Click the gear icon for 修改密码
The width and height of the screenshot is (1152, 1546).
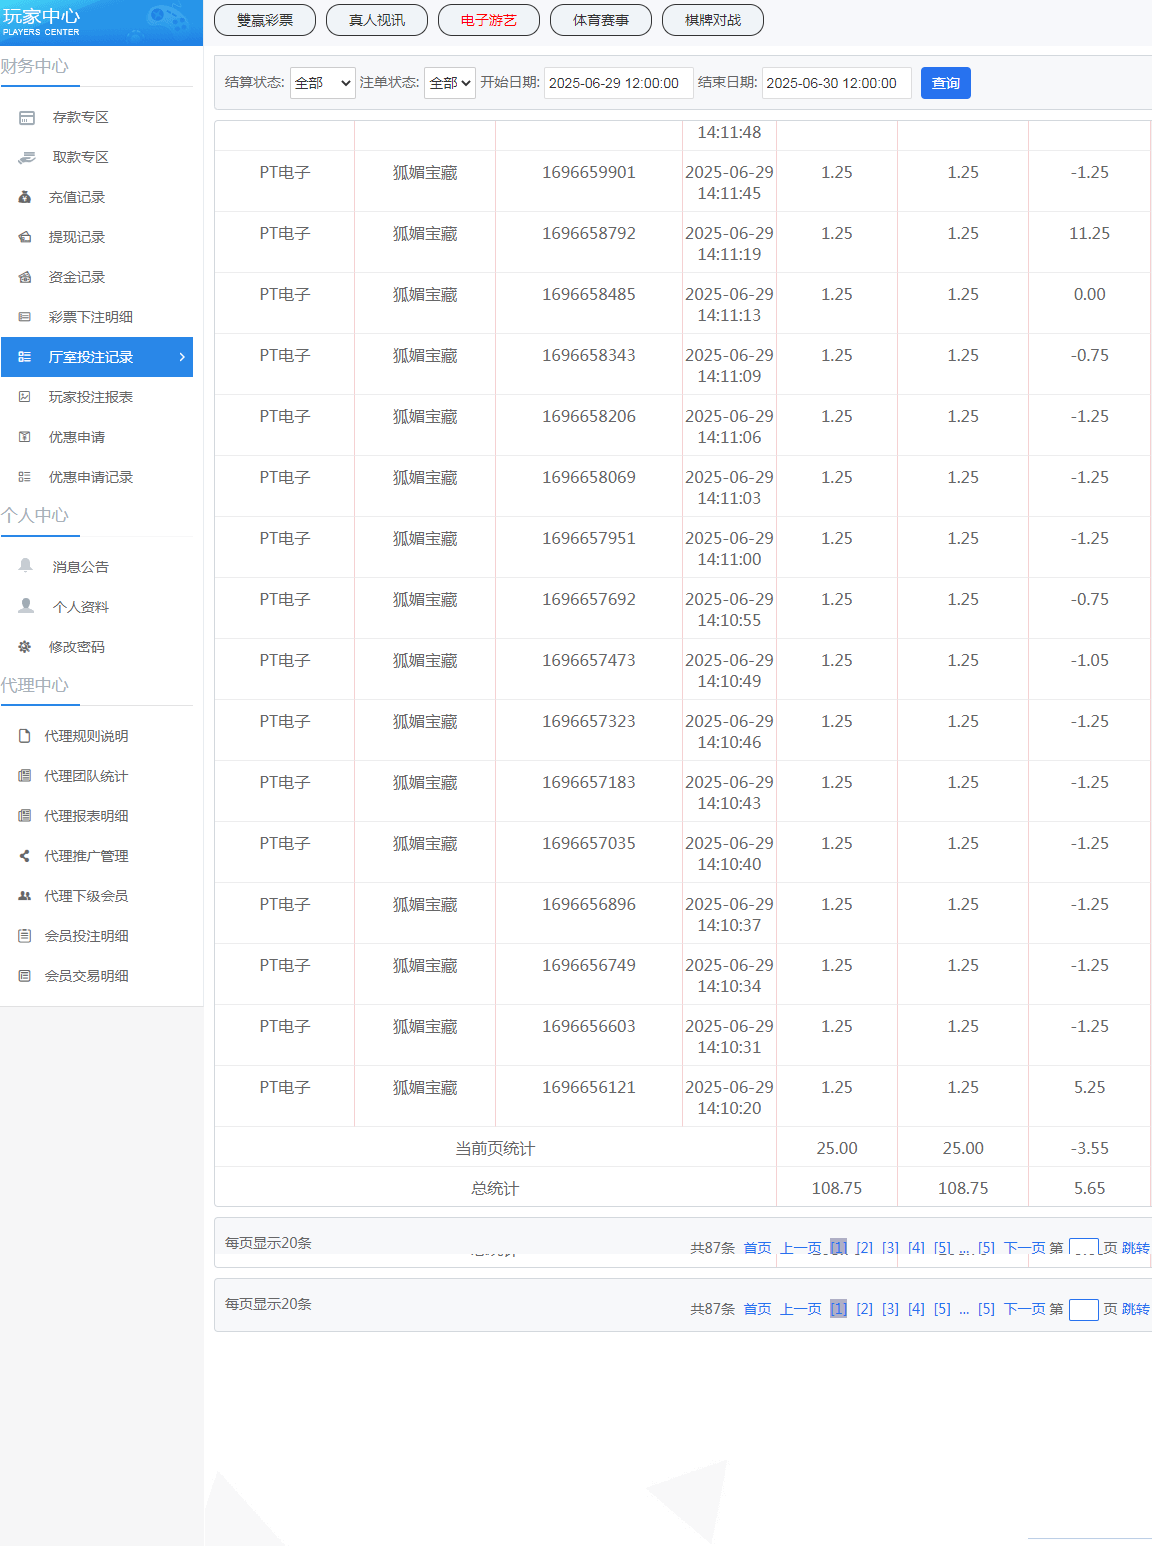[25, 647]
